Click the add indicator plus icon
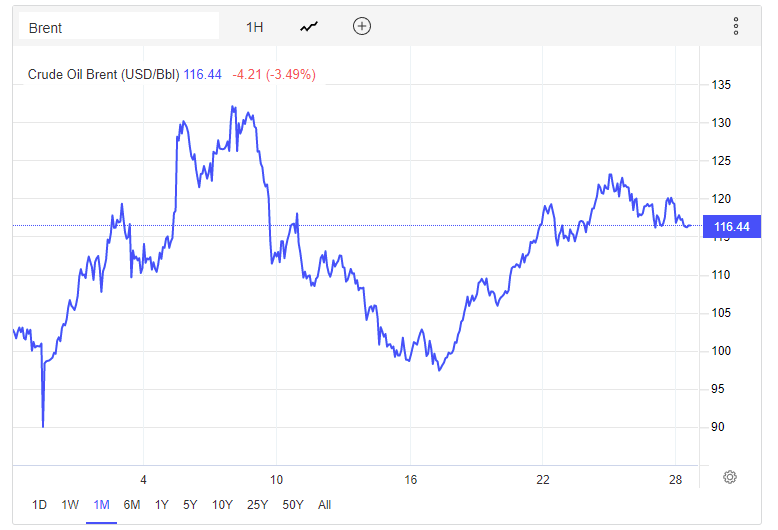 tap(362, 27)
